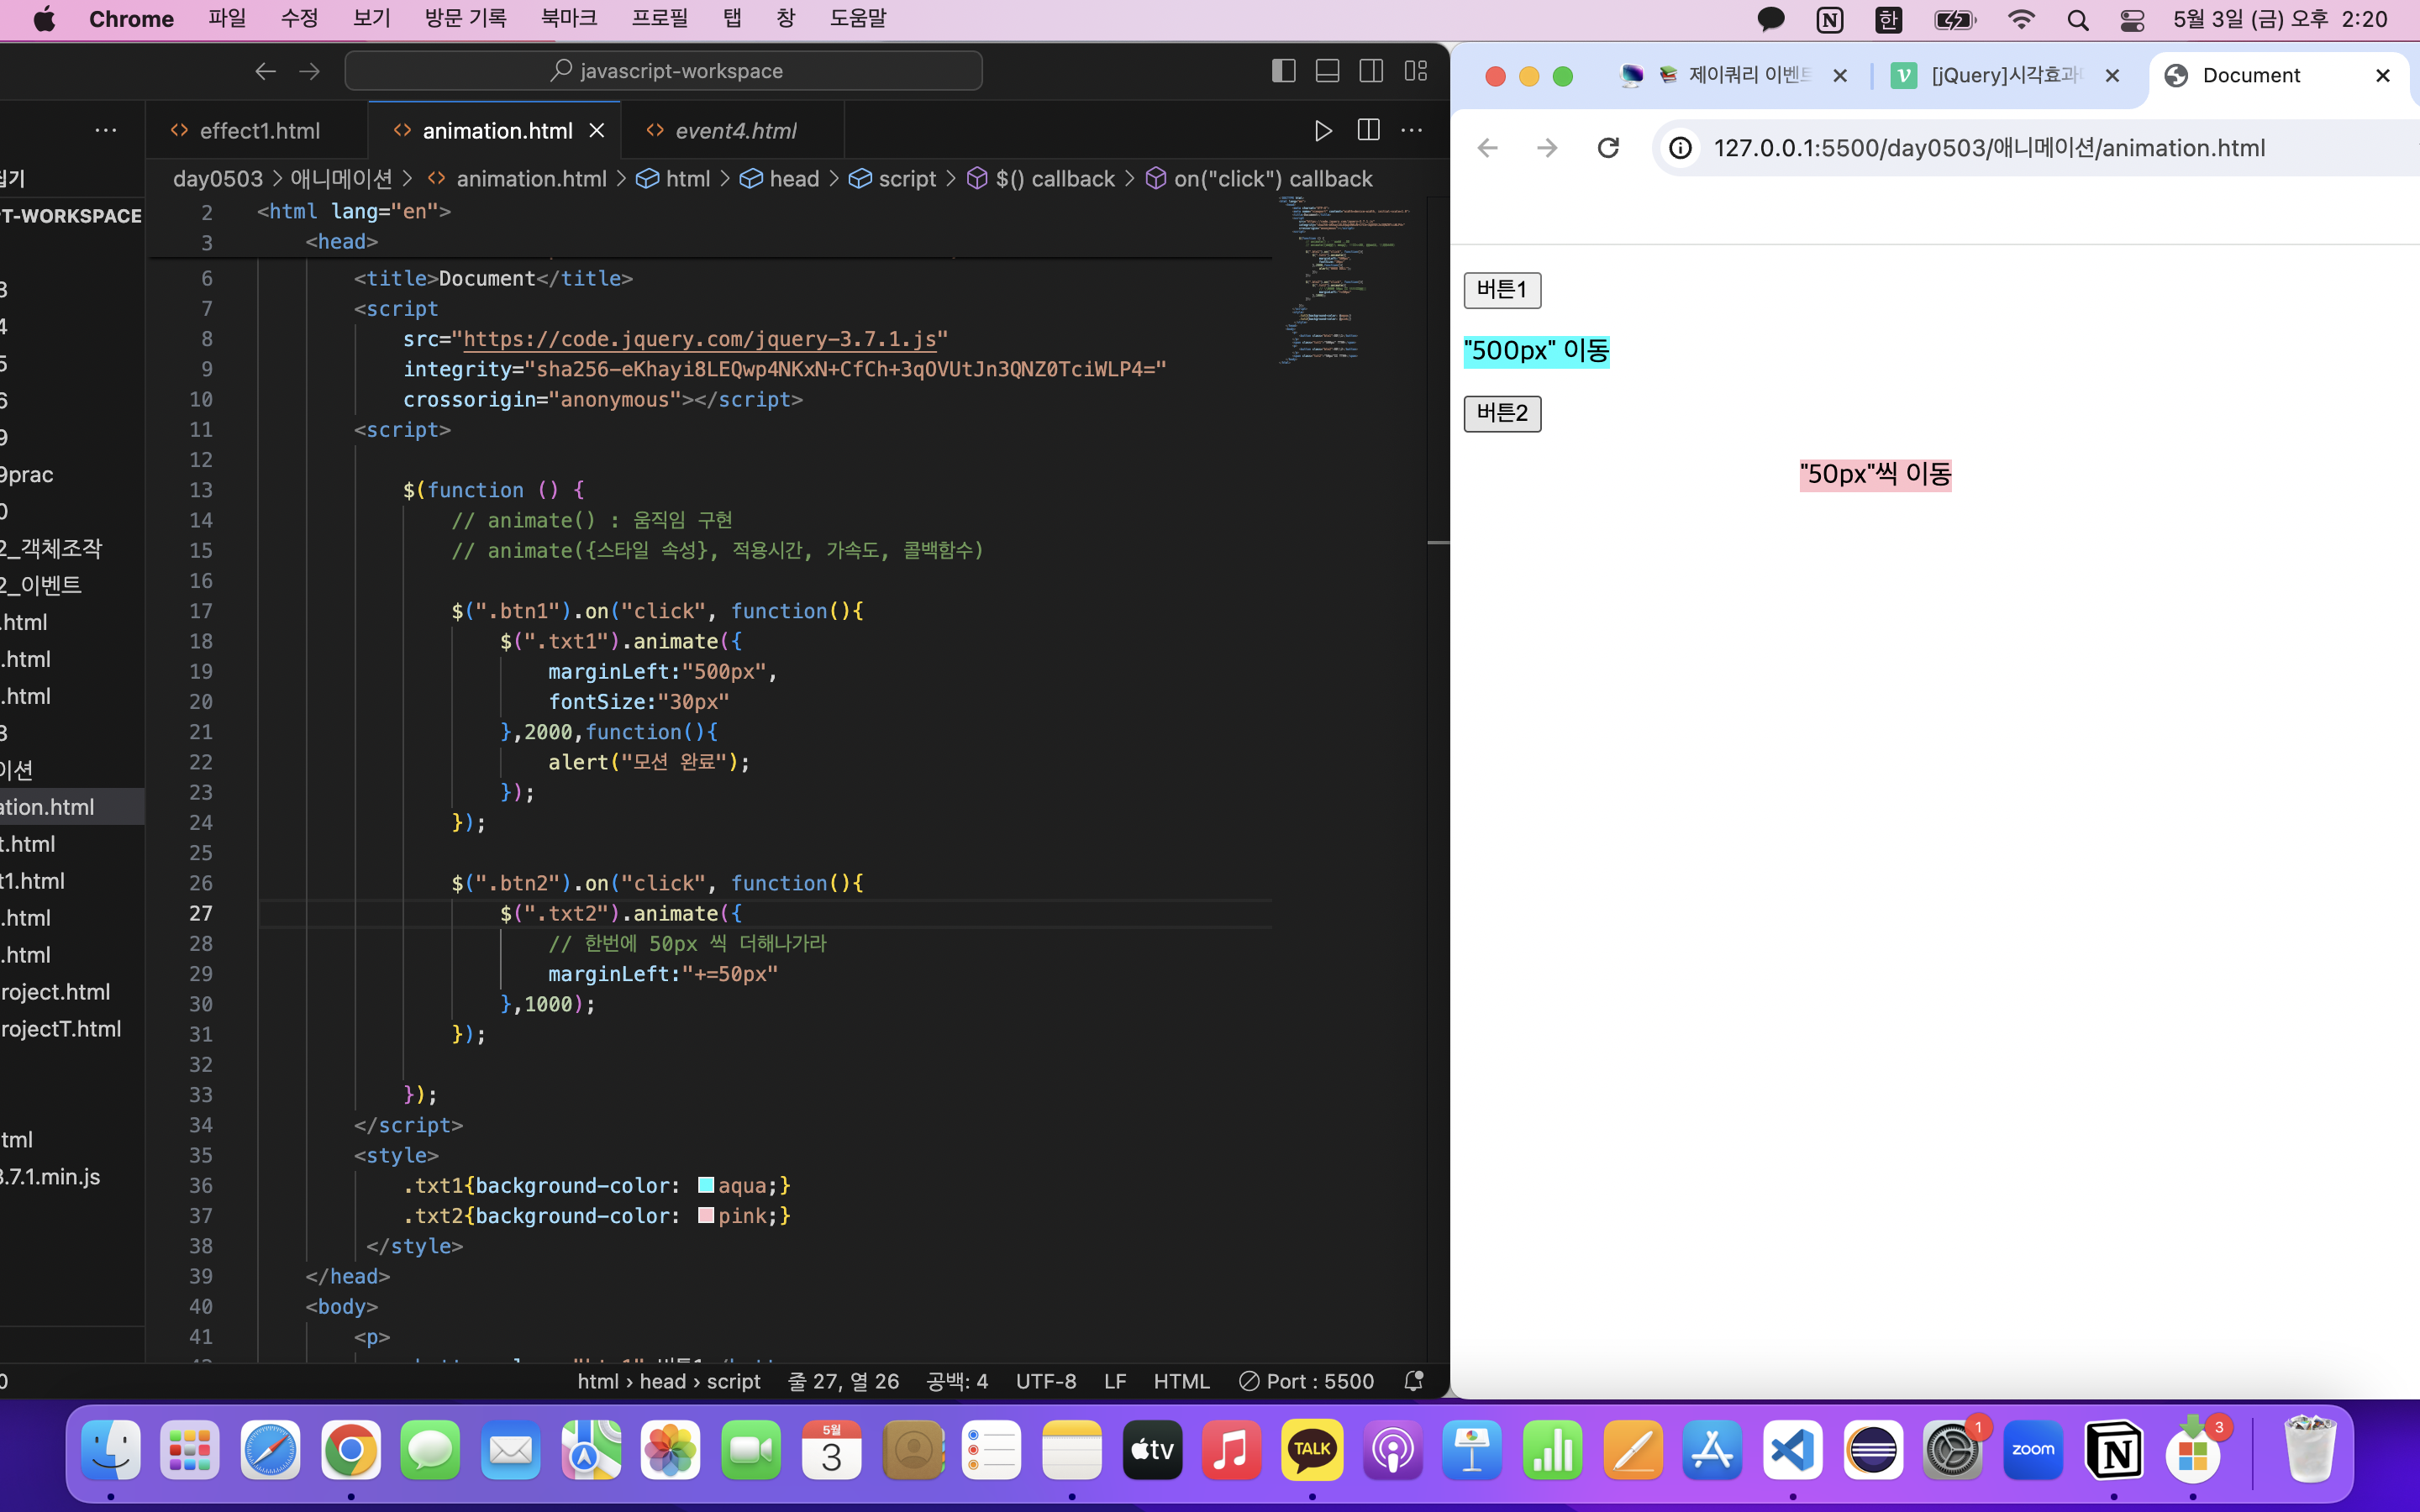The height and width of the screenshot is (1512, 2420).
Task: Toggle the secondary side bar
Action: [1371, 71]
